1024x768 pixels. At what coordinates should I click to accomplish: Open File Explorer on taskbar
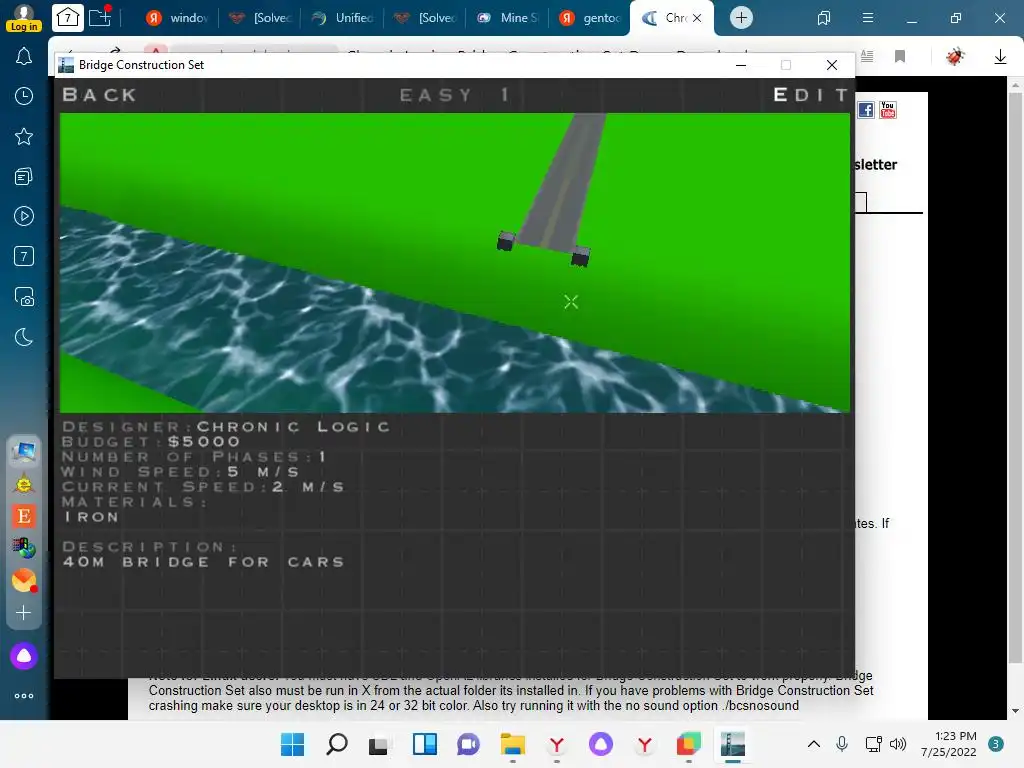[513, 744]
